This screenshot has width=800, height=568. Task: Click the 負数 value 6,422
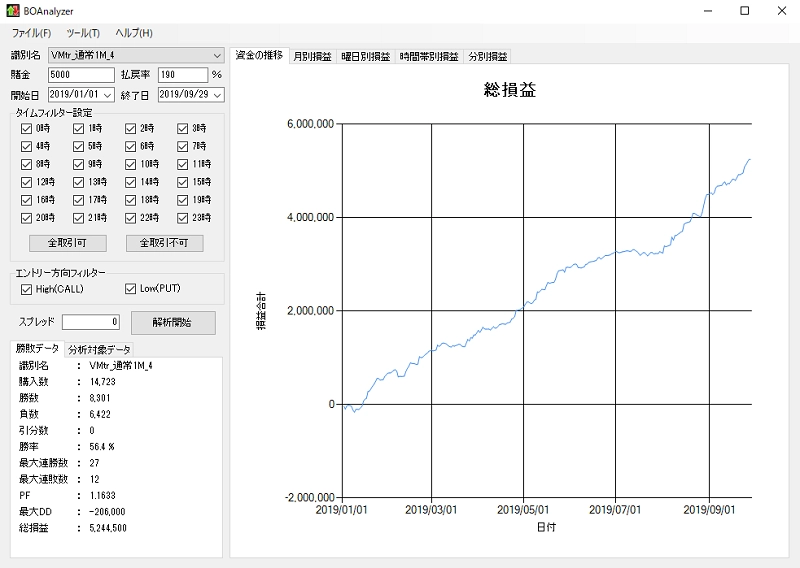(x=100, y=414)
